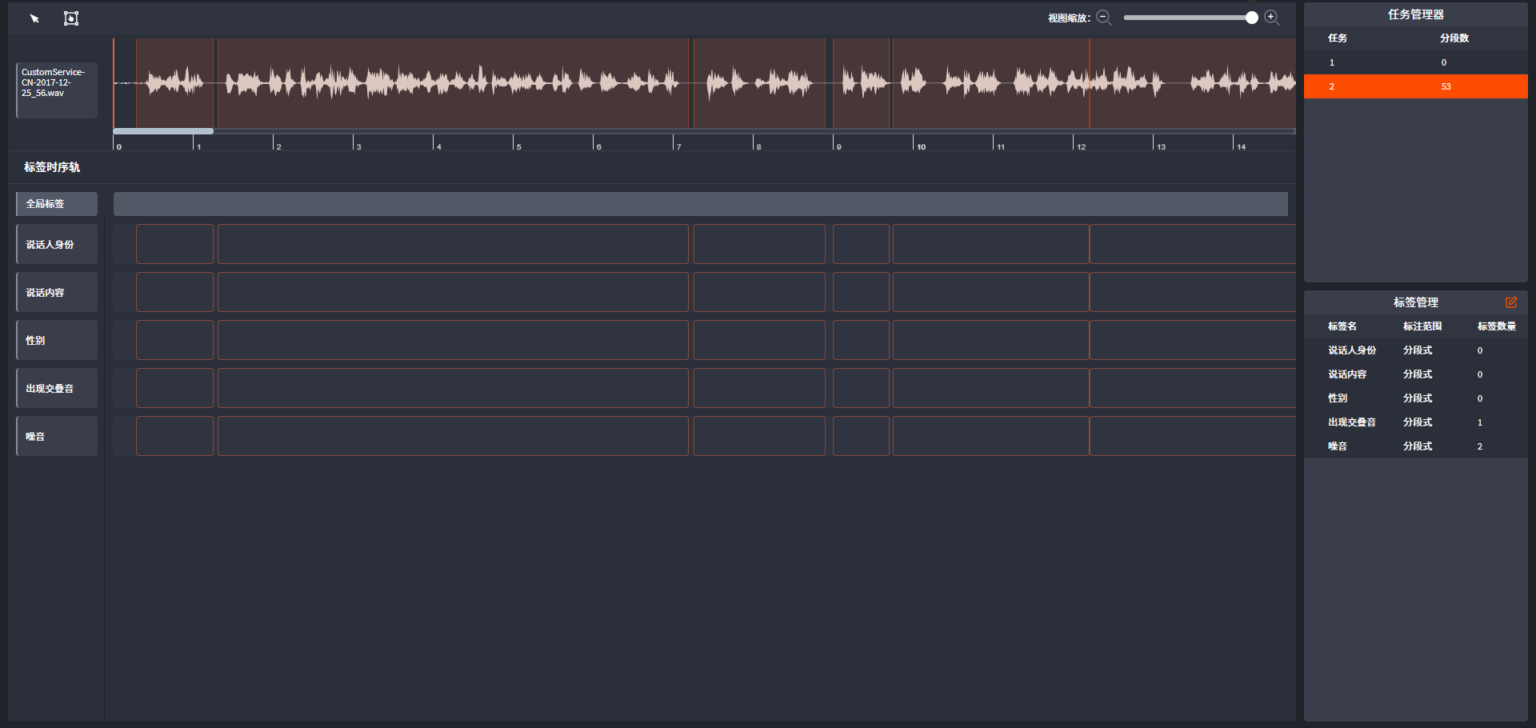Select 噪音 row in label management

(x=1415, y=446)
